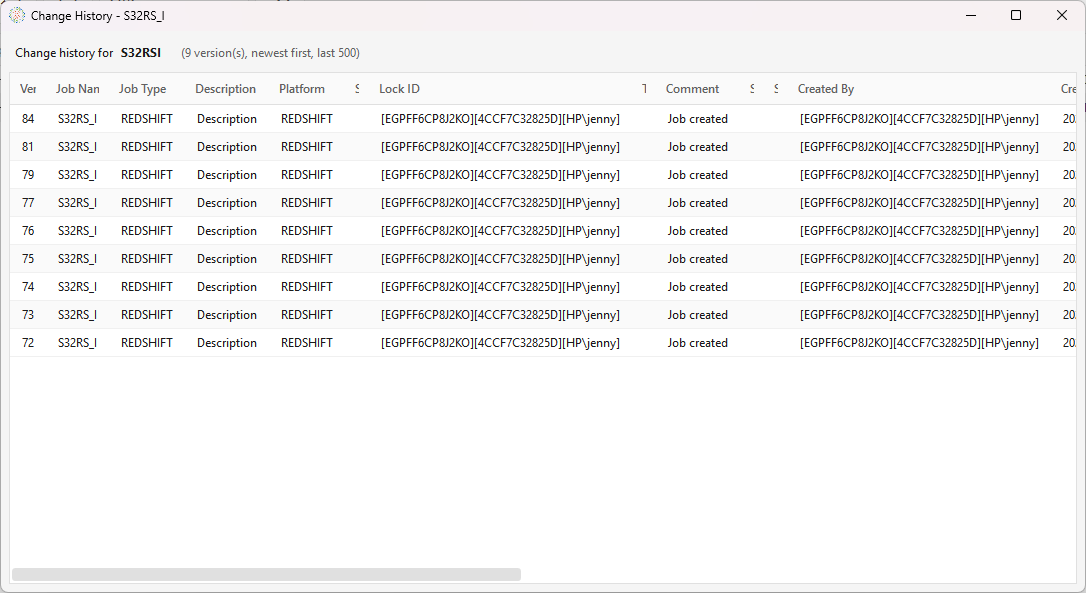
Task: Click REDSHIFT job type in version 81 row
Action: click(147, 147)
